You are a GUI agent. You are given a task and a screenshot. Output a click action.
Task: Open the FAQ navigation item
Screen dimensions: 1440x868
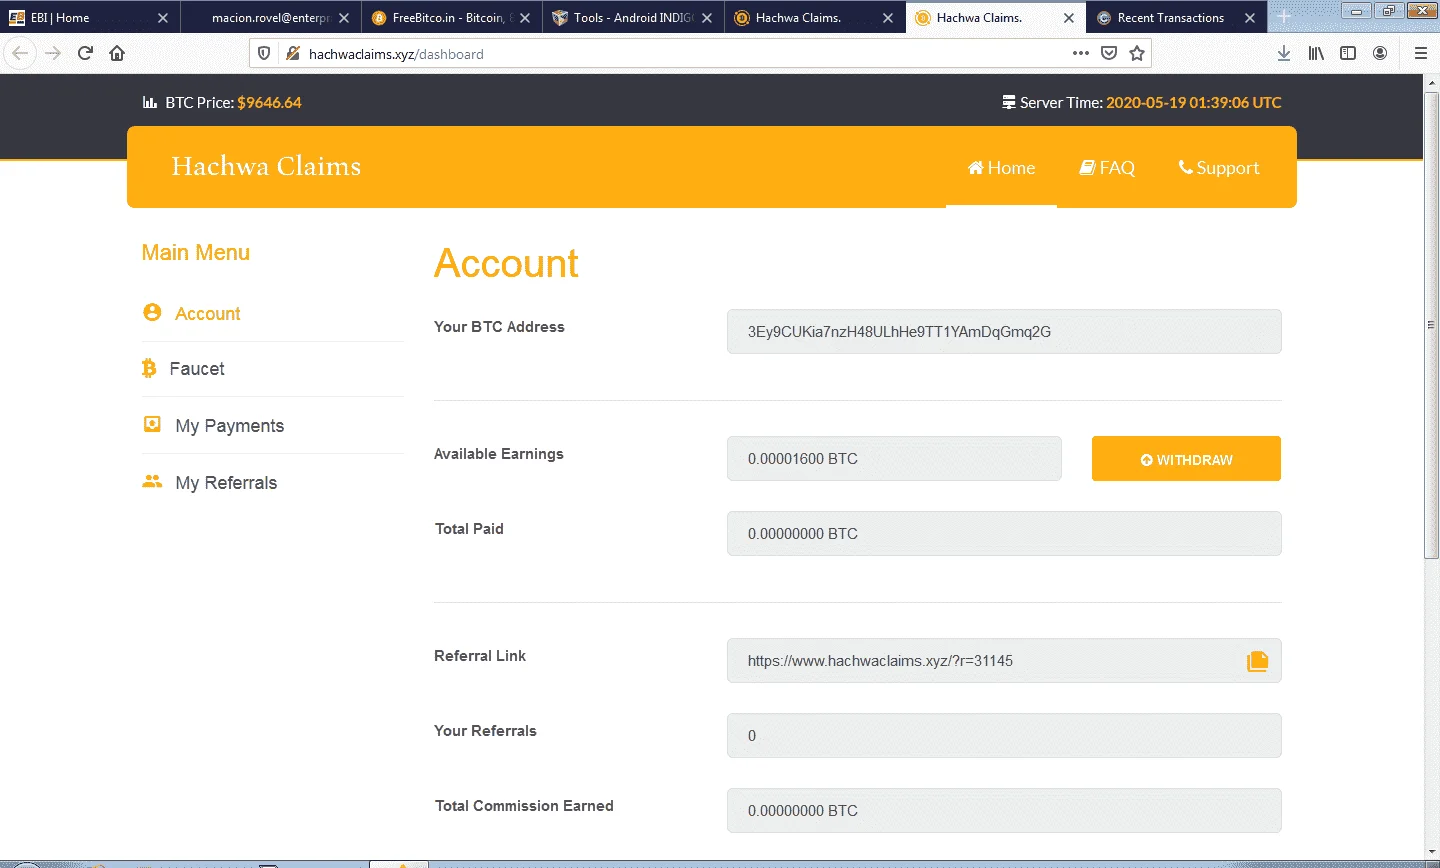point(1107,168)
